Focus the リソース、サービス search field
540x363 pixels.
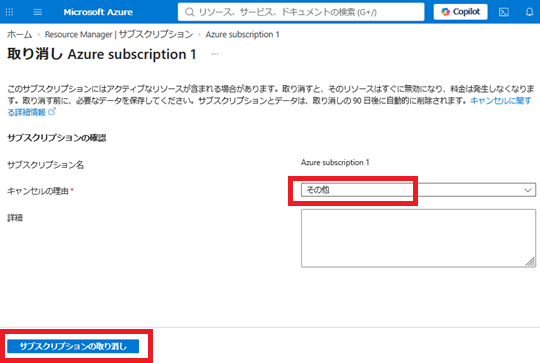tap(301, 12)
